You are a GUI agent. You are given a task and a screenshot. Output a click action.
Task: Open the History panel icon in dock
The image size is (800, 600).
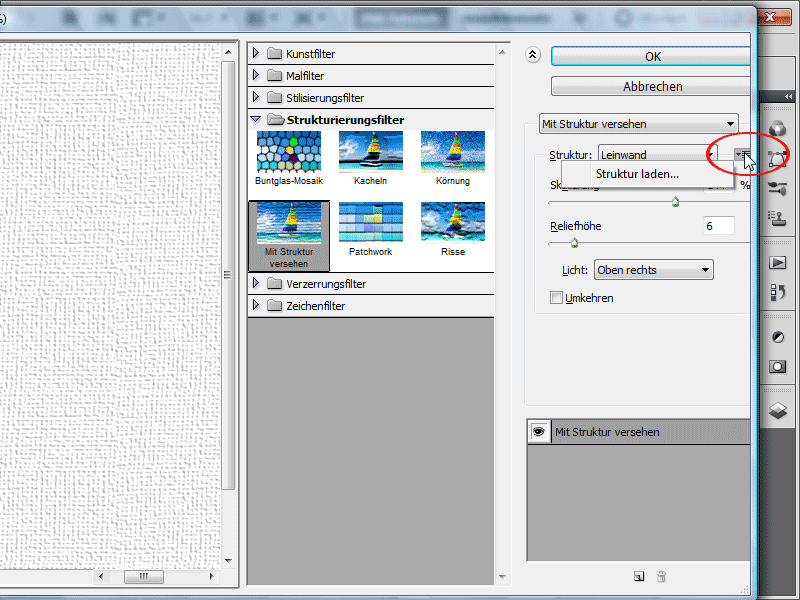point(778,292)
